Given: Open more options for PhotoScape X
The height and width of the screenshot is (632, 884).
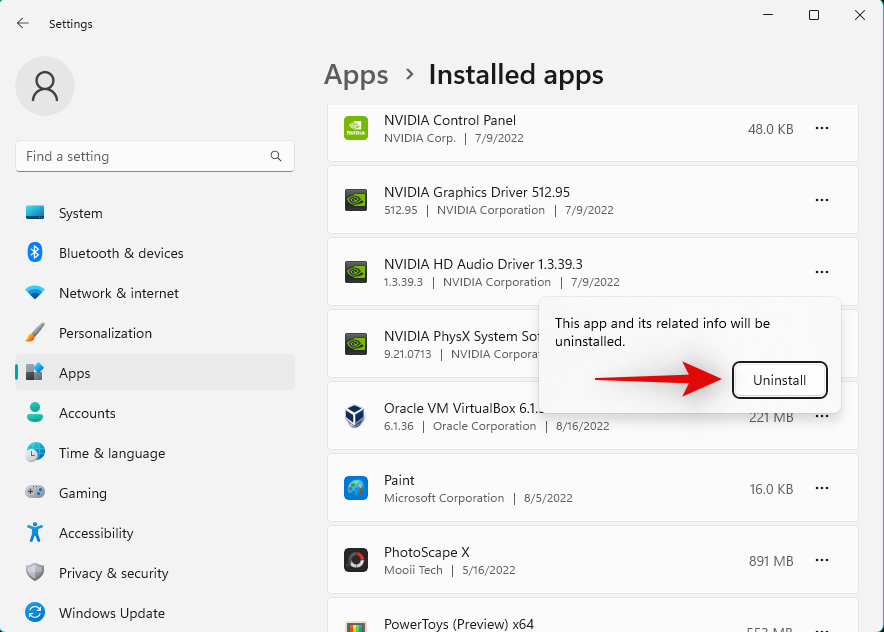Looking at the screenshot, I should click(x=822, y=560).
